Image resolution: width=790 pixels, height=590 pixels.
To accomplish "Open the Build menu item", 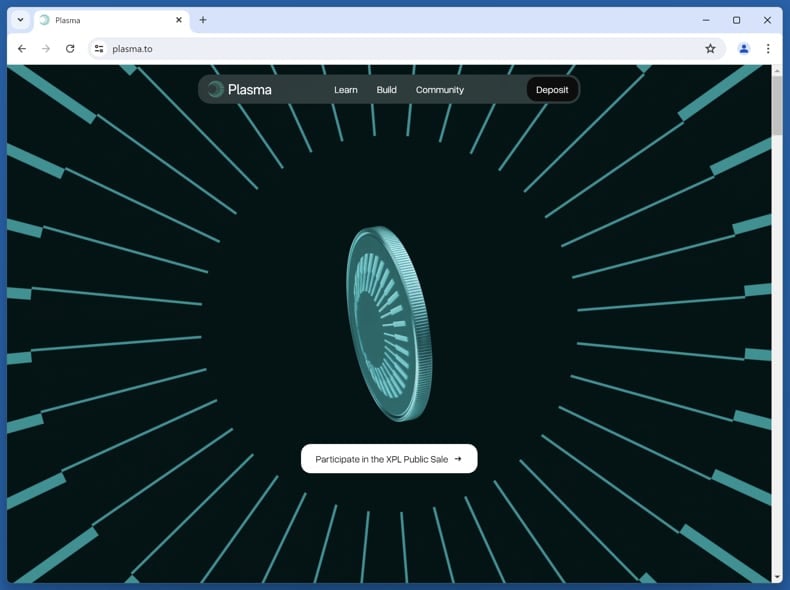I will click(x=386, y=90).
